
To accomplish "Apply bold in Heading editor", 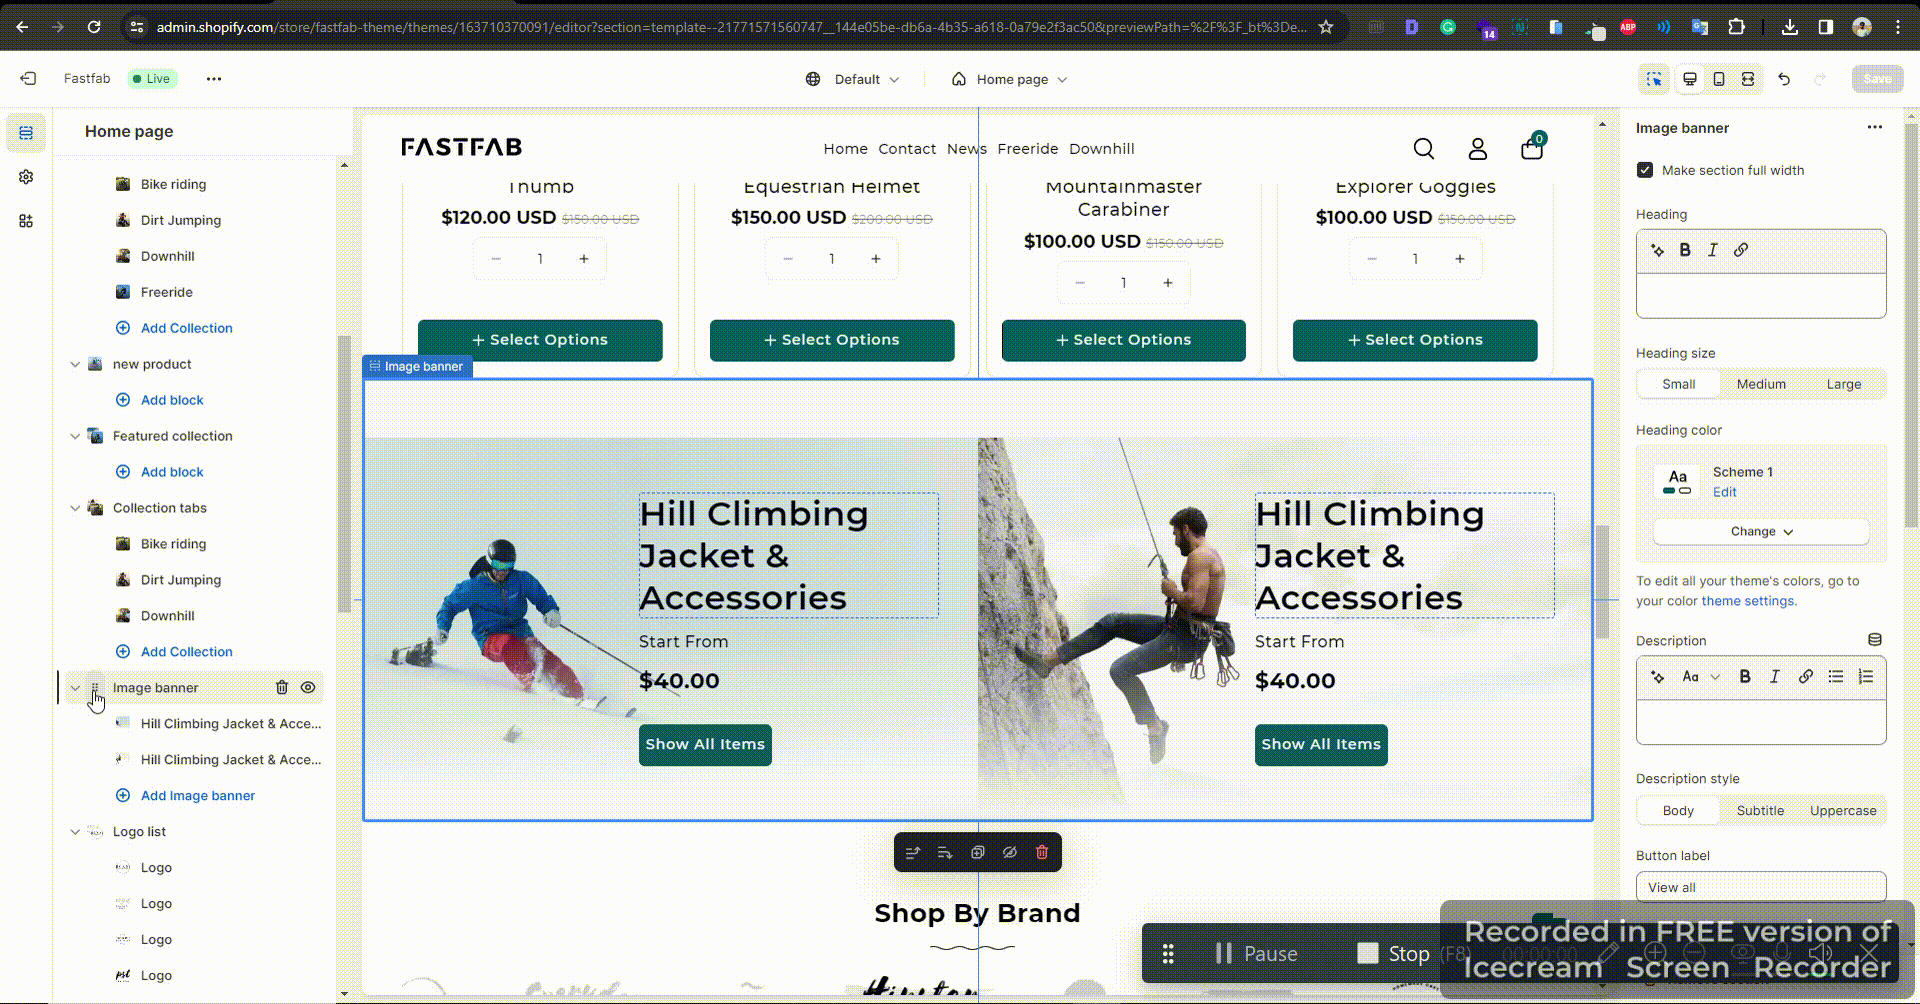I will point(1685,250).
